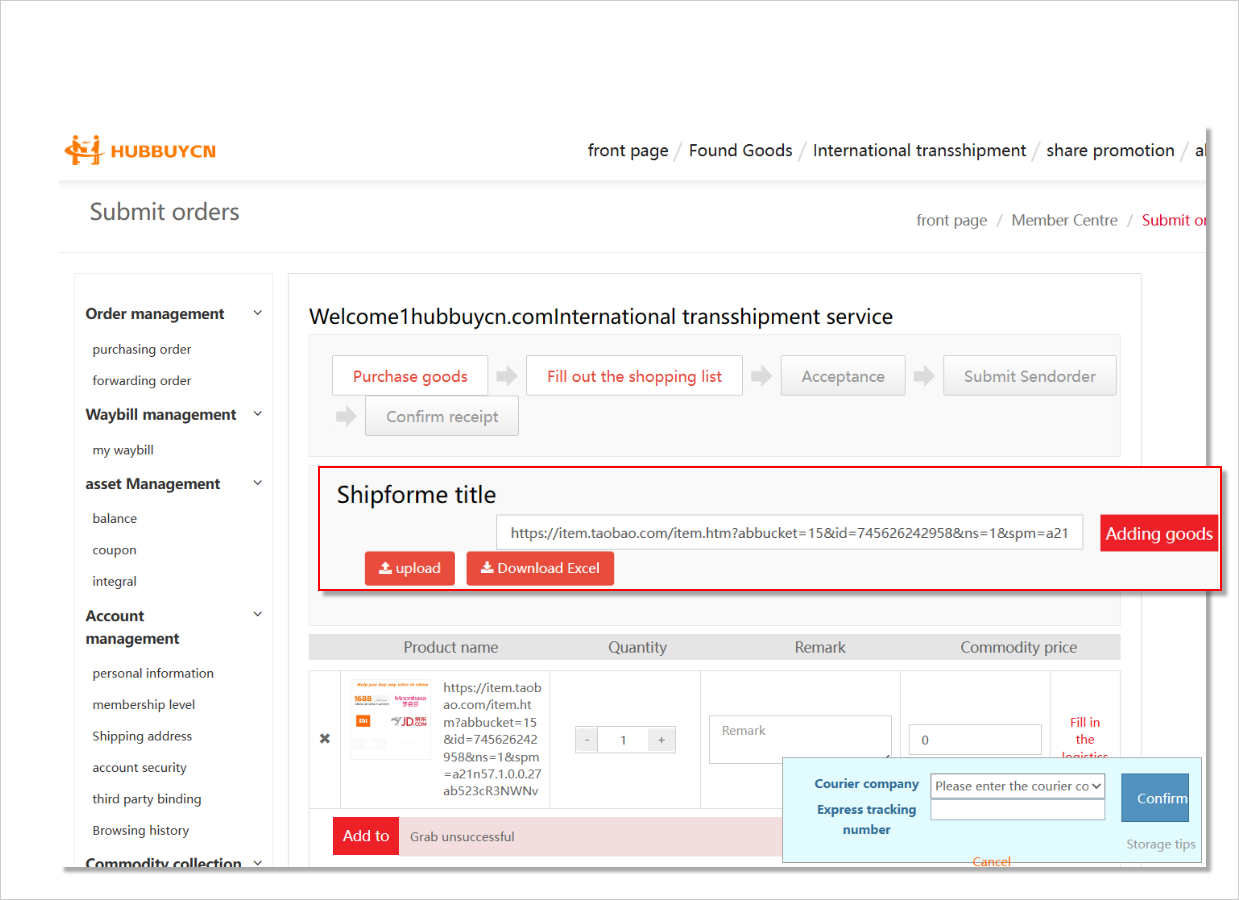
Task: Collapse Waybill management section
Action: pos(257,414)
